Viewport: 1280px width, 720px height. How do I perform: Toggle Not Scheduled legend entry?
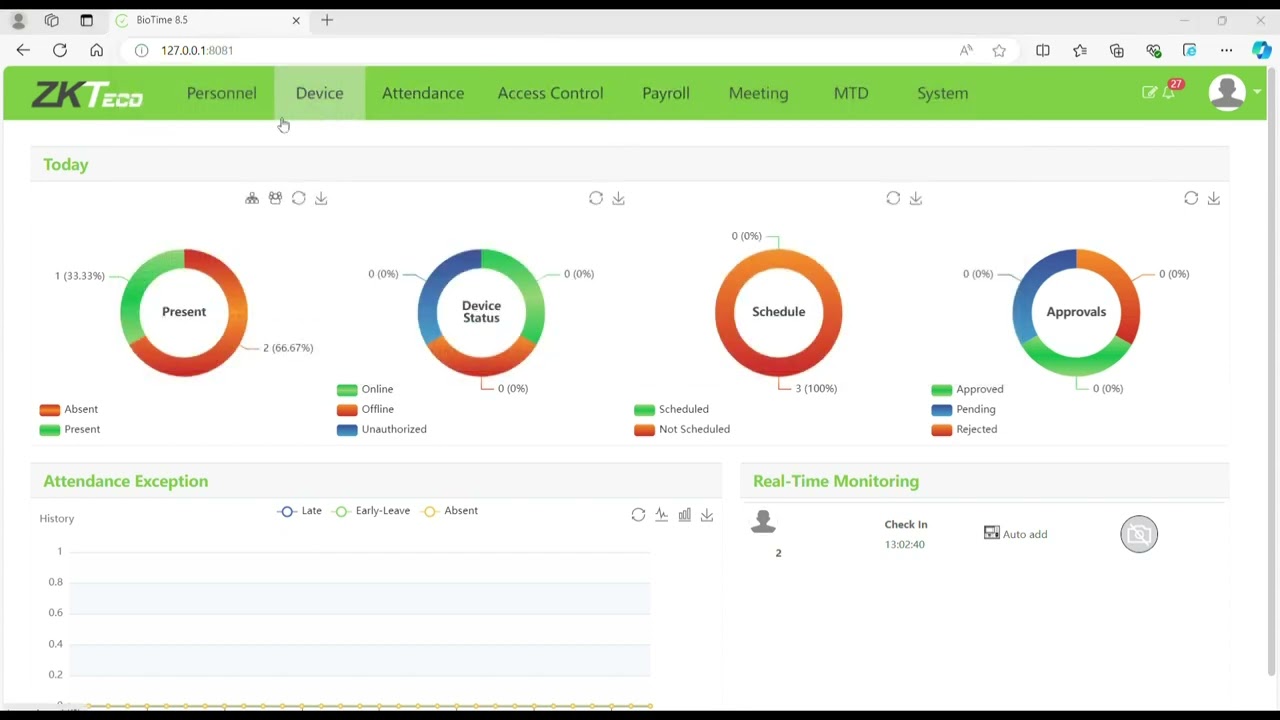pyautogui.click(x=682, y=429)
